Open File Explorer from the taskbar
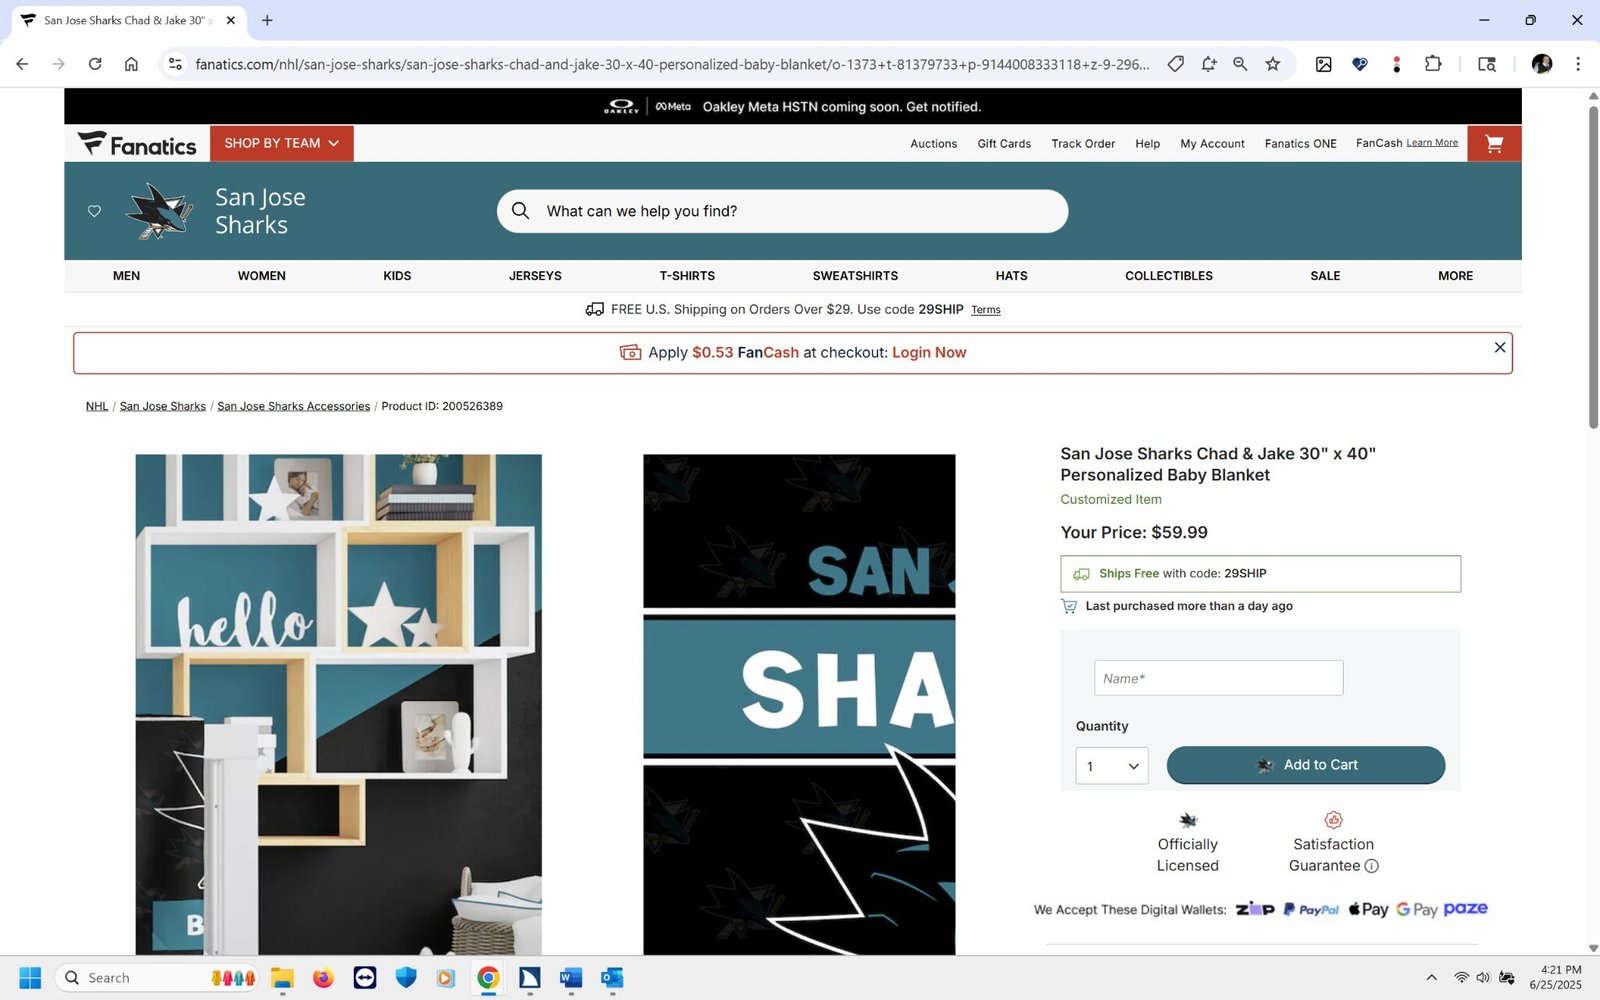The width and height of the screenshot is (1600, 1000). (282, 978)
